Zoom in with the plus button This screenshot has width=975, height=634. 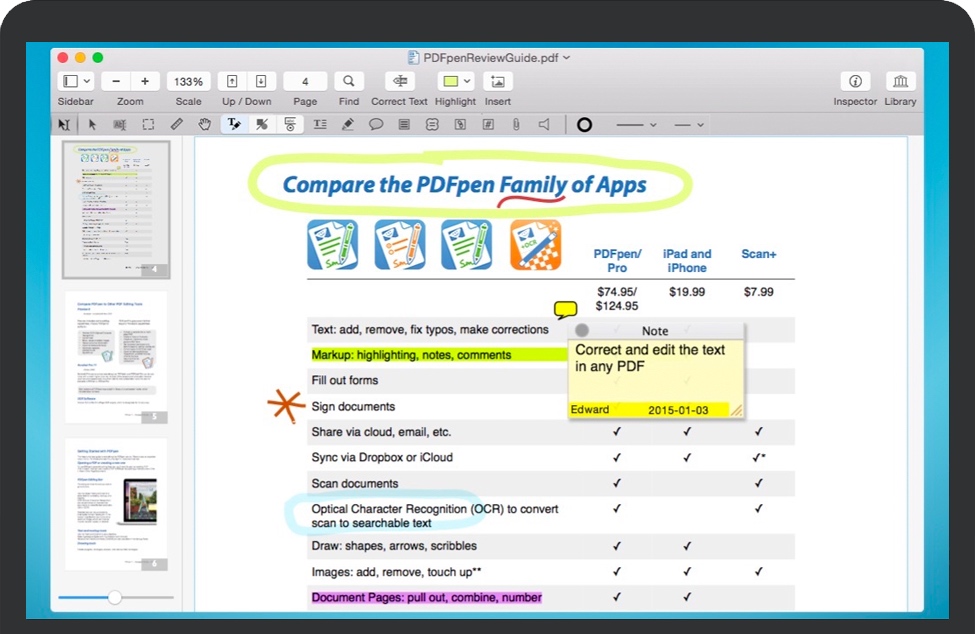pyautogui.click(x=145, y=81)
